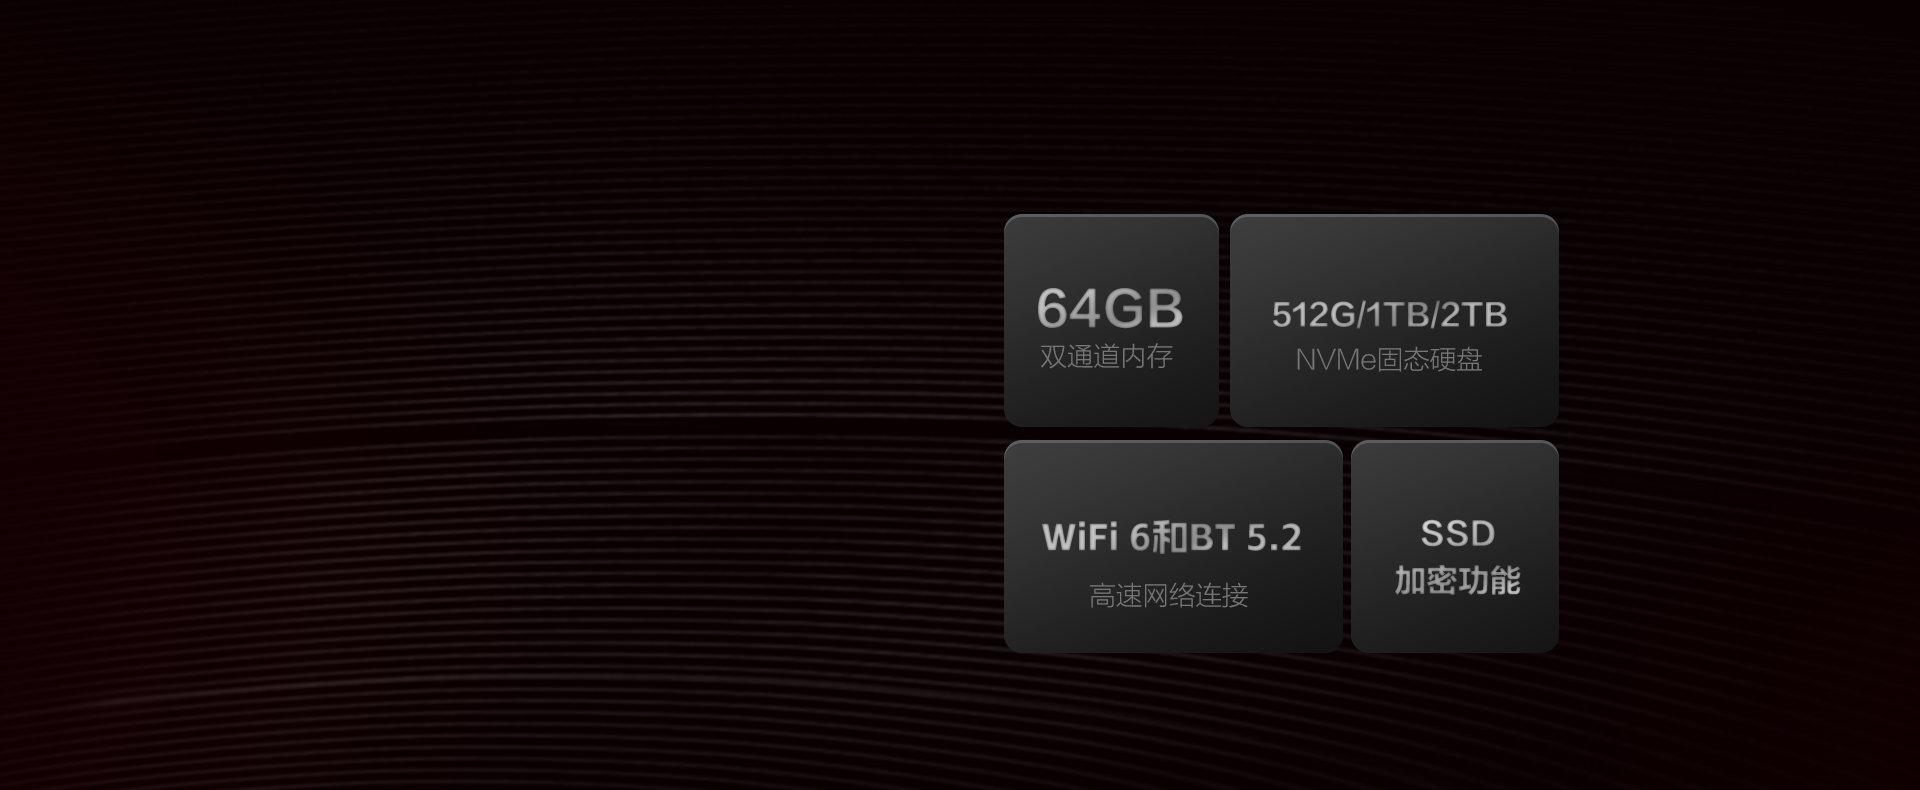Click the NVMe word in storage subtitle

[x=1336, y=360]
